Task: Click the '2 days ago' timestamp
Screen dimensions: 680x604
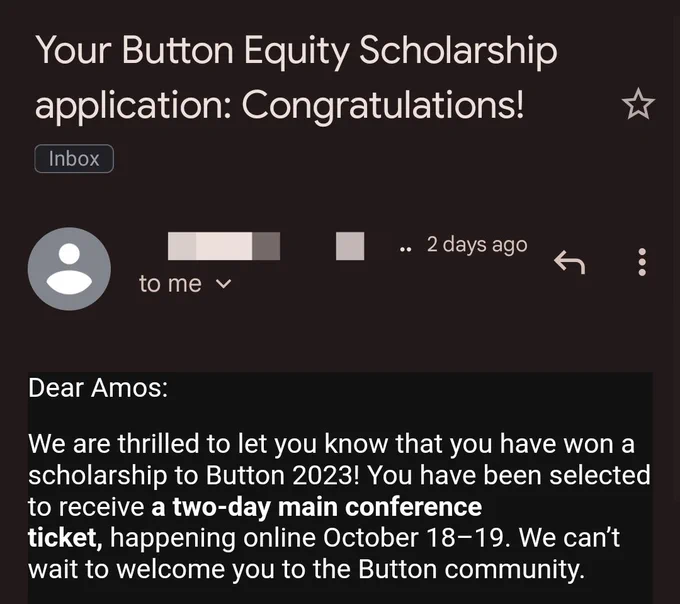Action: click(477, 245)
